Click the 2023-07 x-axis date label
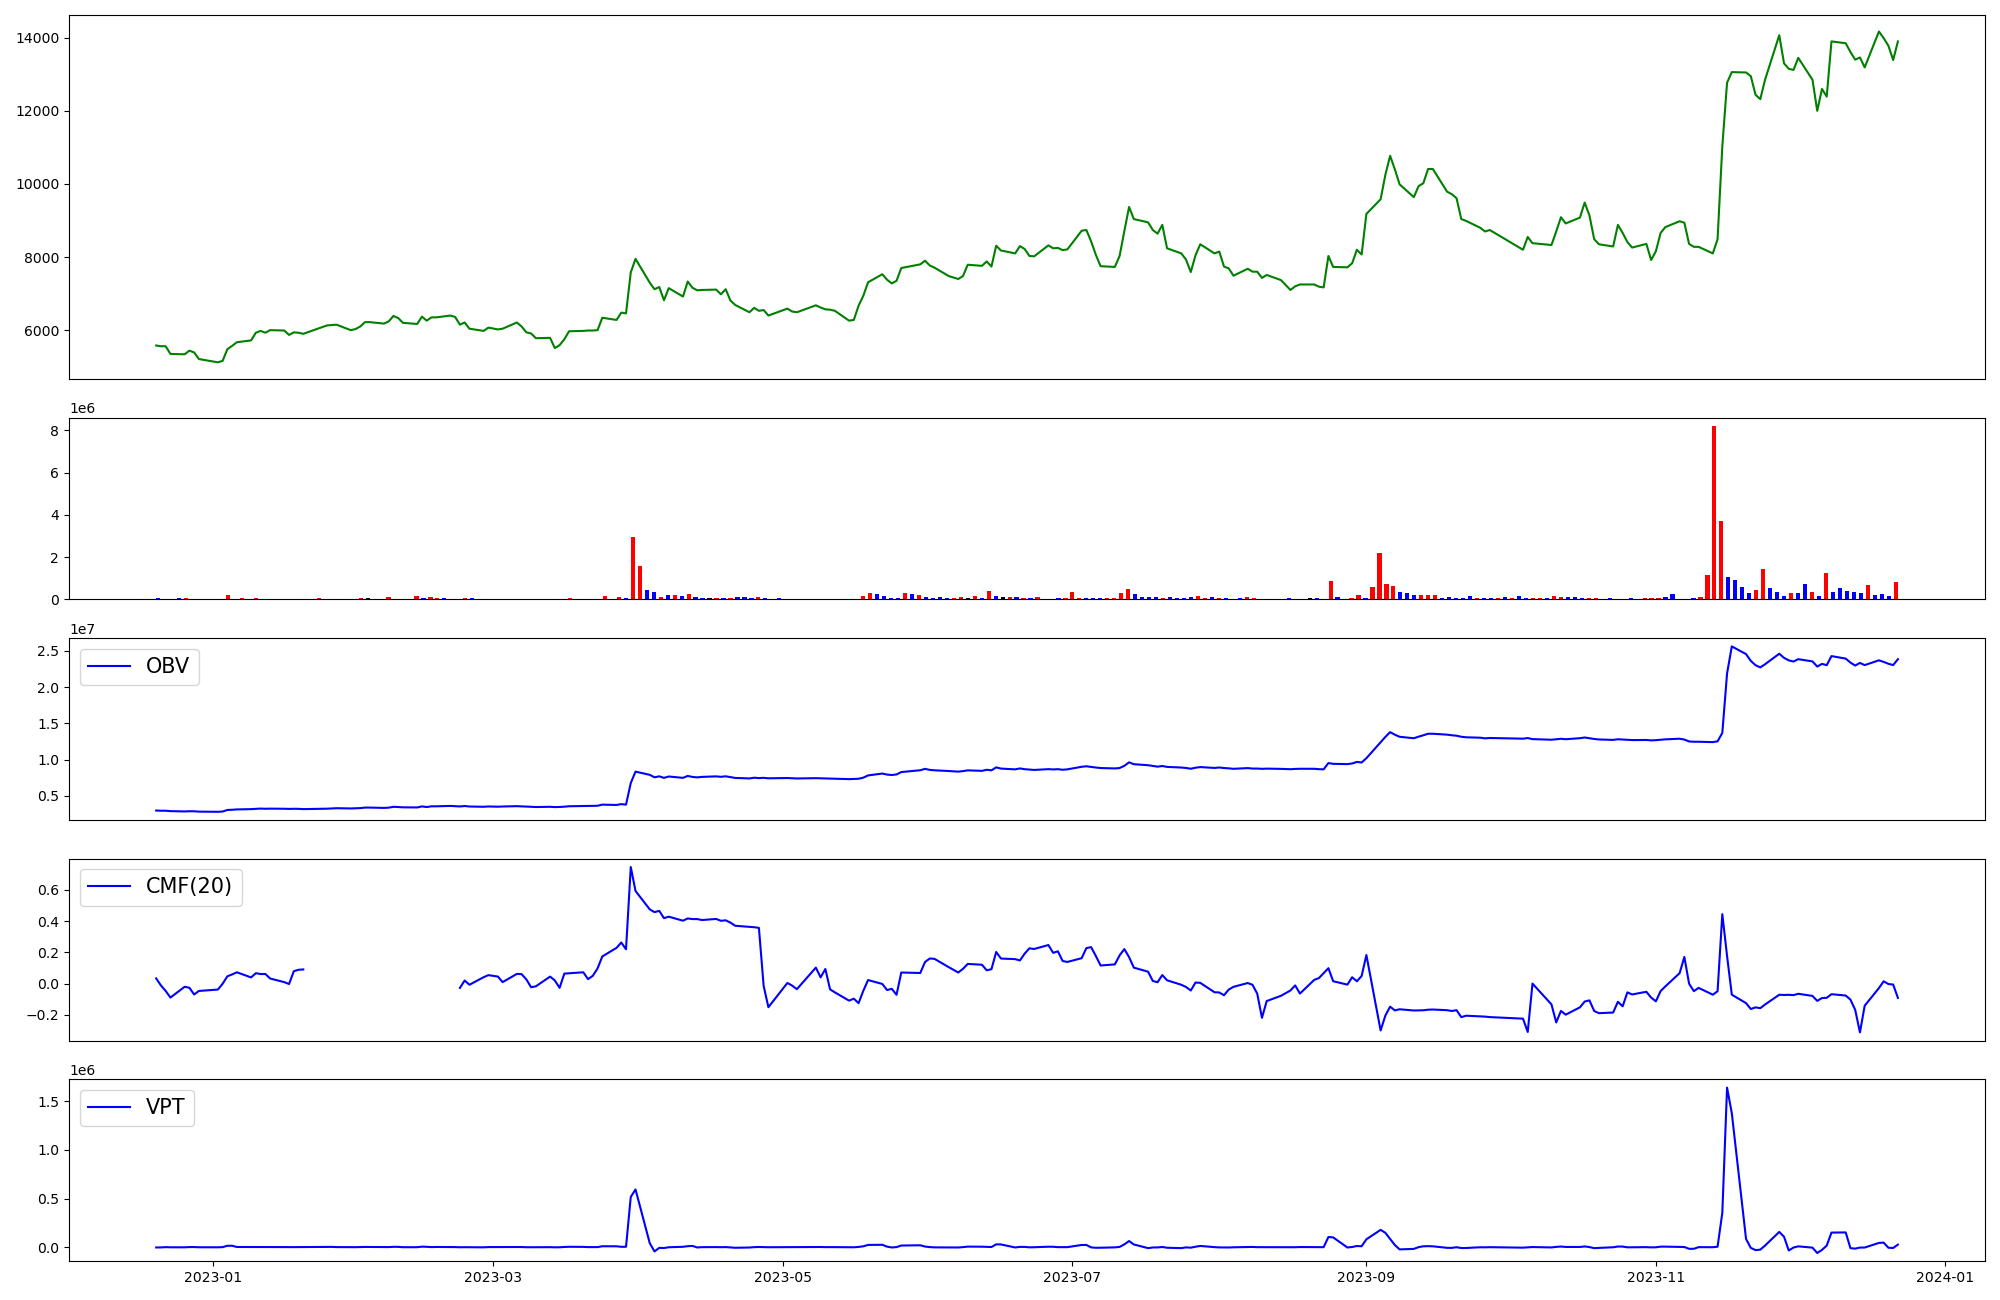Image resolution: width=2000 pixels, height=1300 pixels. point(1072,1277)
